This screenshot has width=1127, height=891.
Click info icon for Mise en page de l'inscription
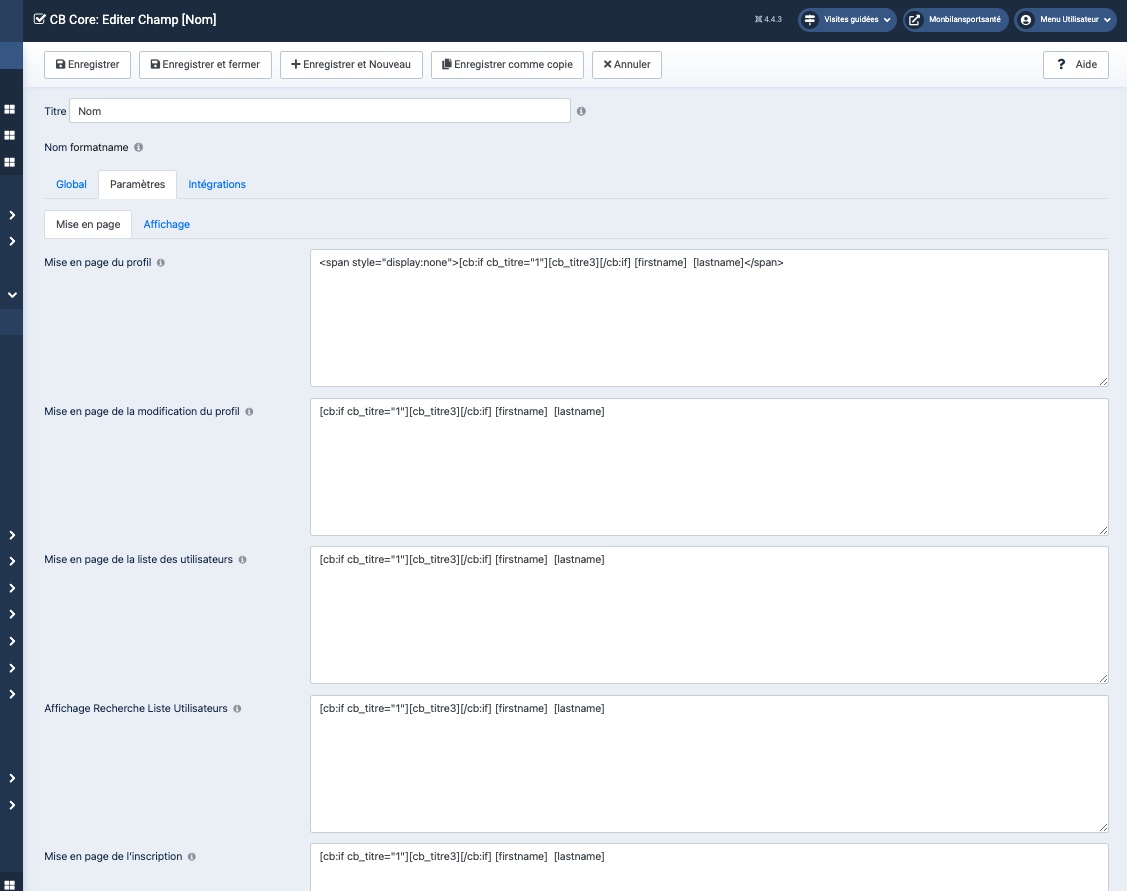tap(191, 857)
